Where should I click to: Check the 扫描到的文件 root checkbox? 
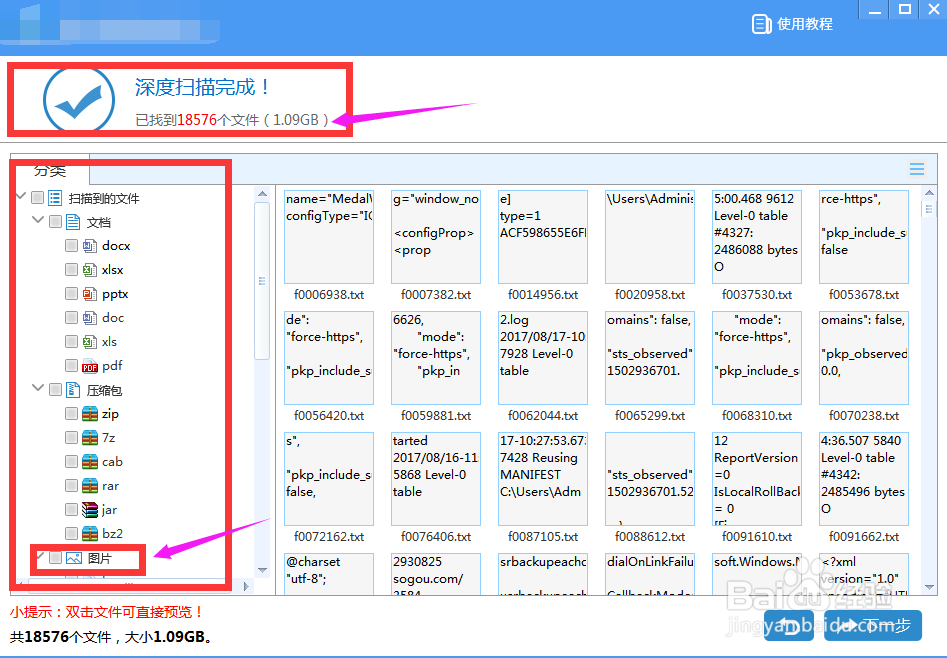37,198
